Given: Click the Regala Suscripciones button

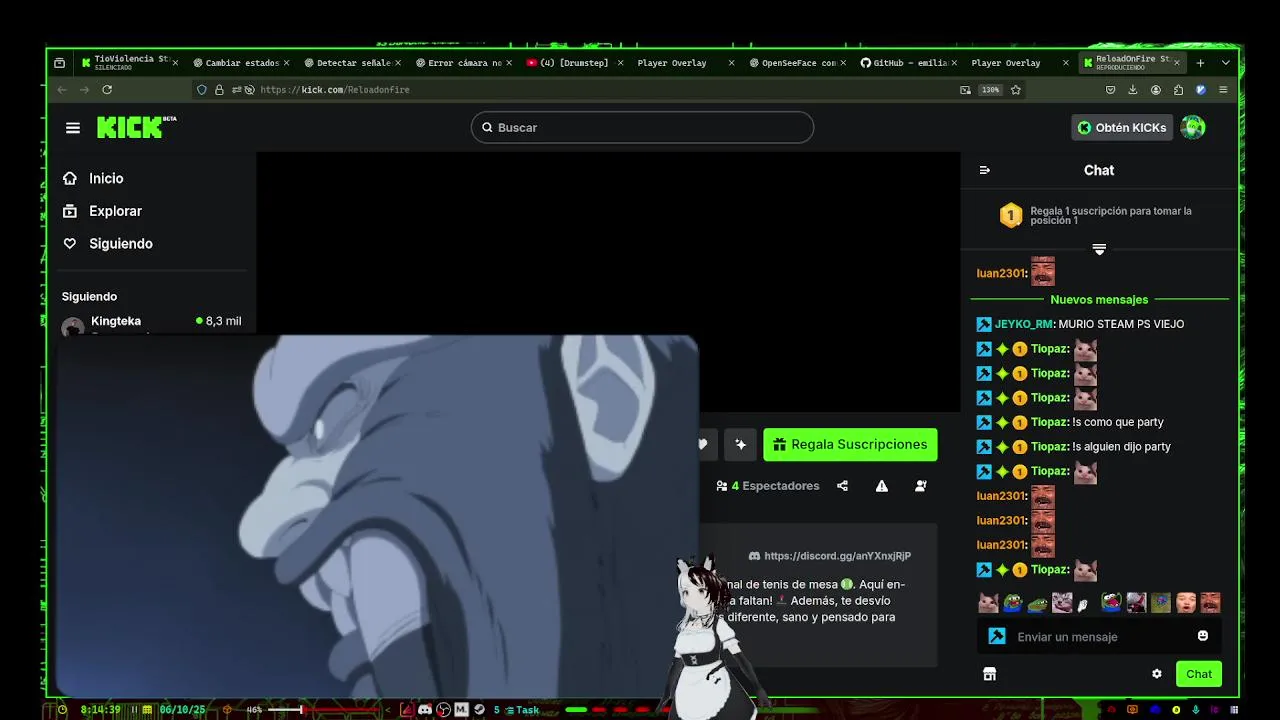Looking at the screenshot, I should pyautogui.click(x=850, y=444).
